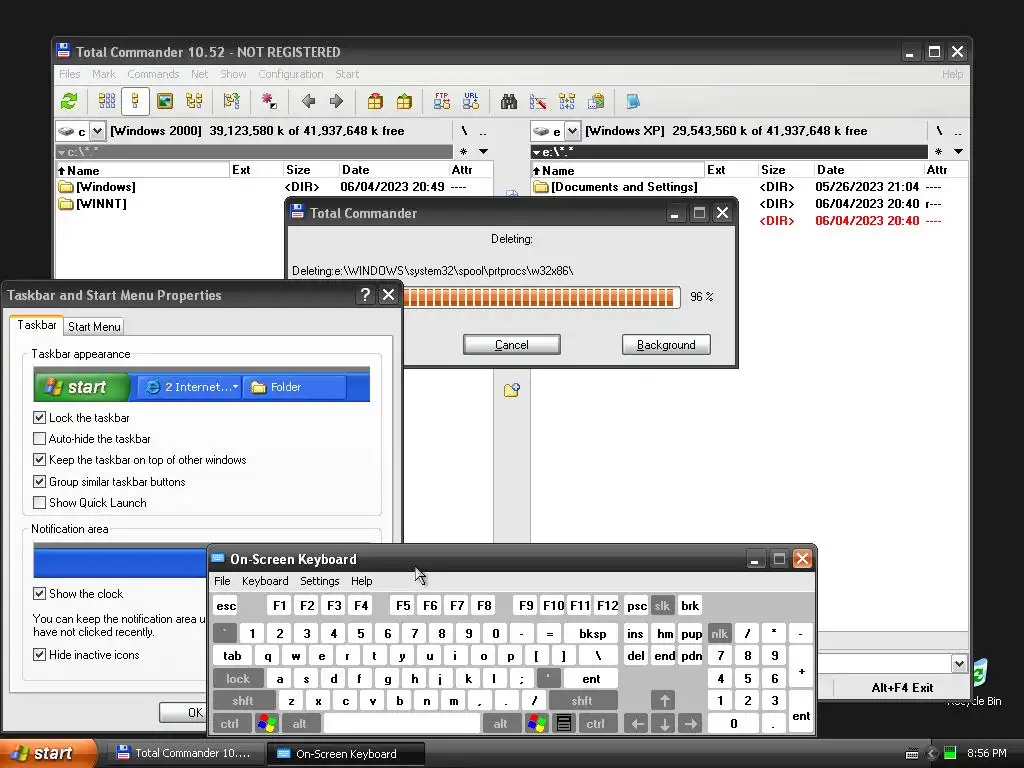Sort left panel by Name column header

pyautogui.click(x=142, y=170)
